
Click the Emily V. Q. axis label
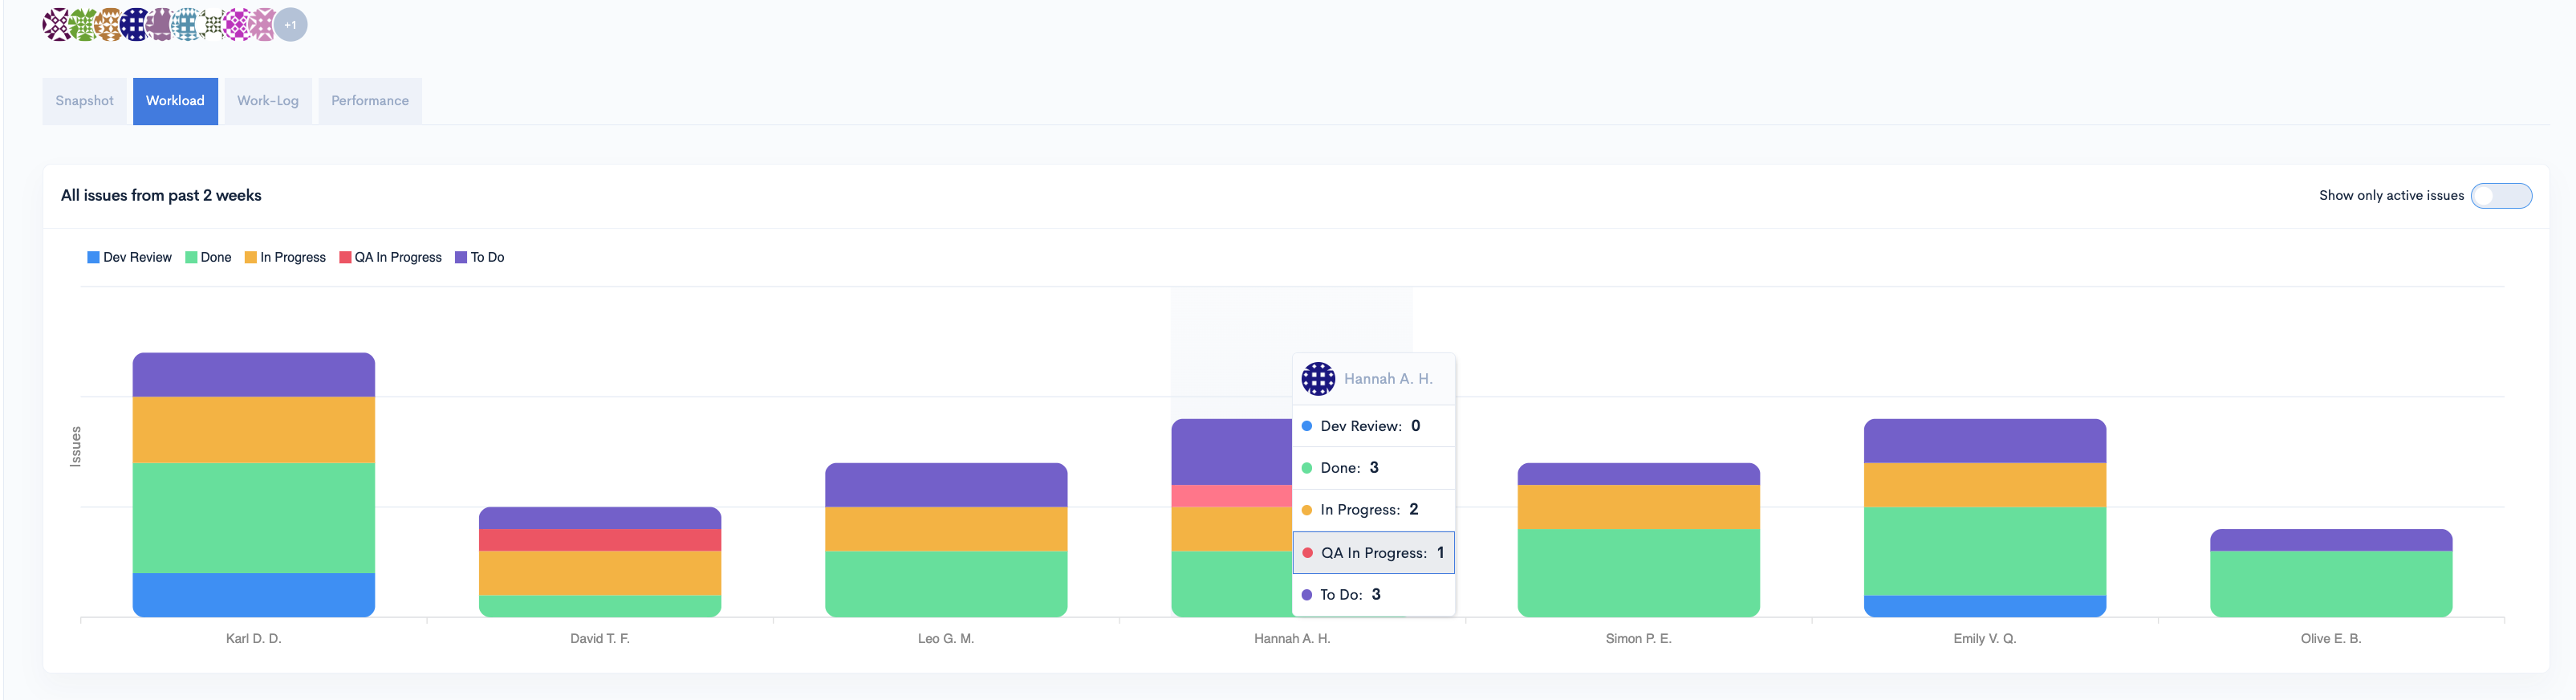[1984, 638]
